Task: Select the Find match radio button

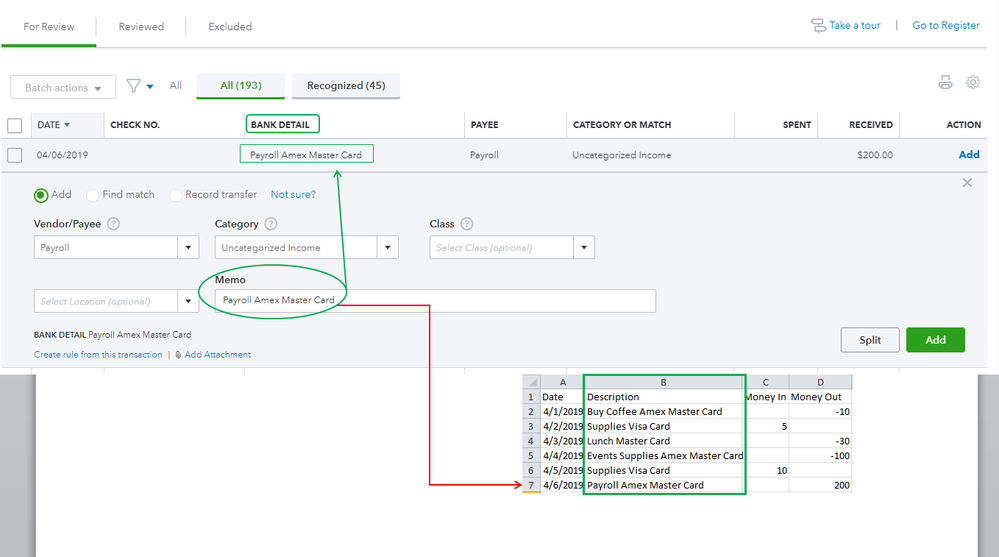Action: [93, 195]
